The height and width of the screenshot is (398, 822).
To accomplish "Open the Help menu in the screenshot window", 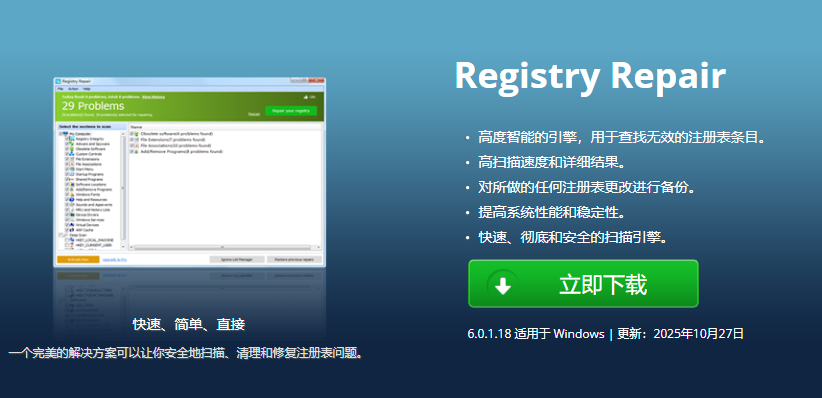I will click(x=86, y=89).
